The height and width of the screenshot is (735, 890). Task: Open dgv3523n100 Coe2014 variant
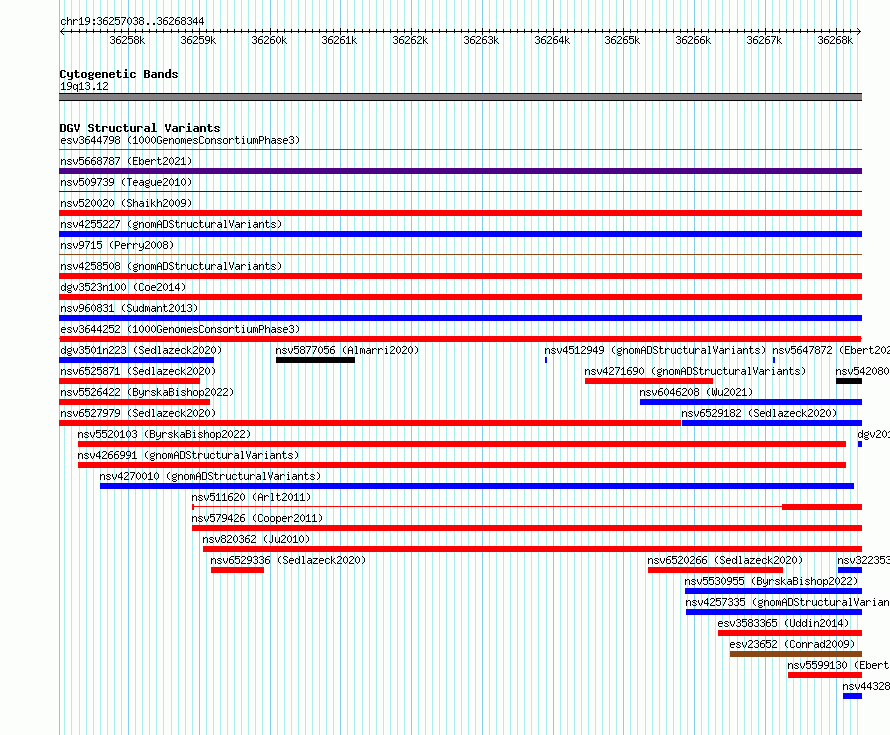tap(123, 287)
